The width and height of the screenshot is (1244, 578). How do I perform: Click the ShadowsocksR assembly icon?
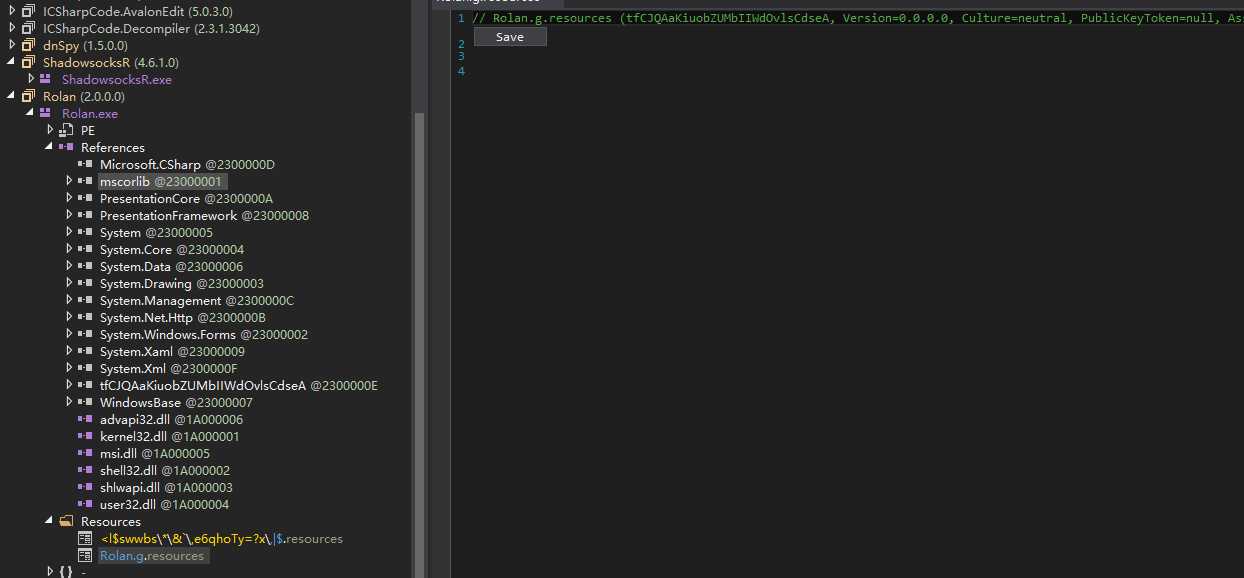pos(28,62)
